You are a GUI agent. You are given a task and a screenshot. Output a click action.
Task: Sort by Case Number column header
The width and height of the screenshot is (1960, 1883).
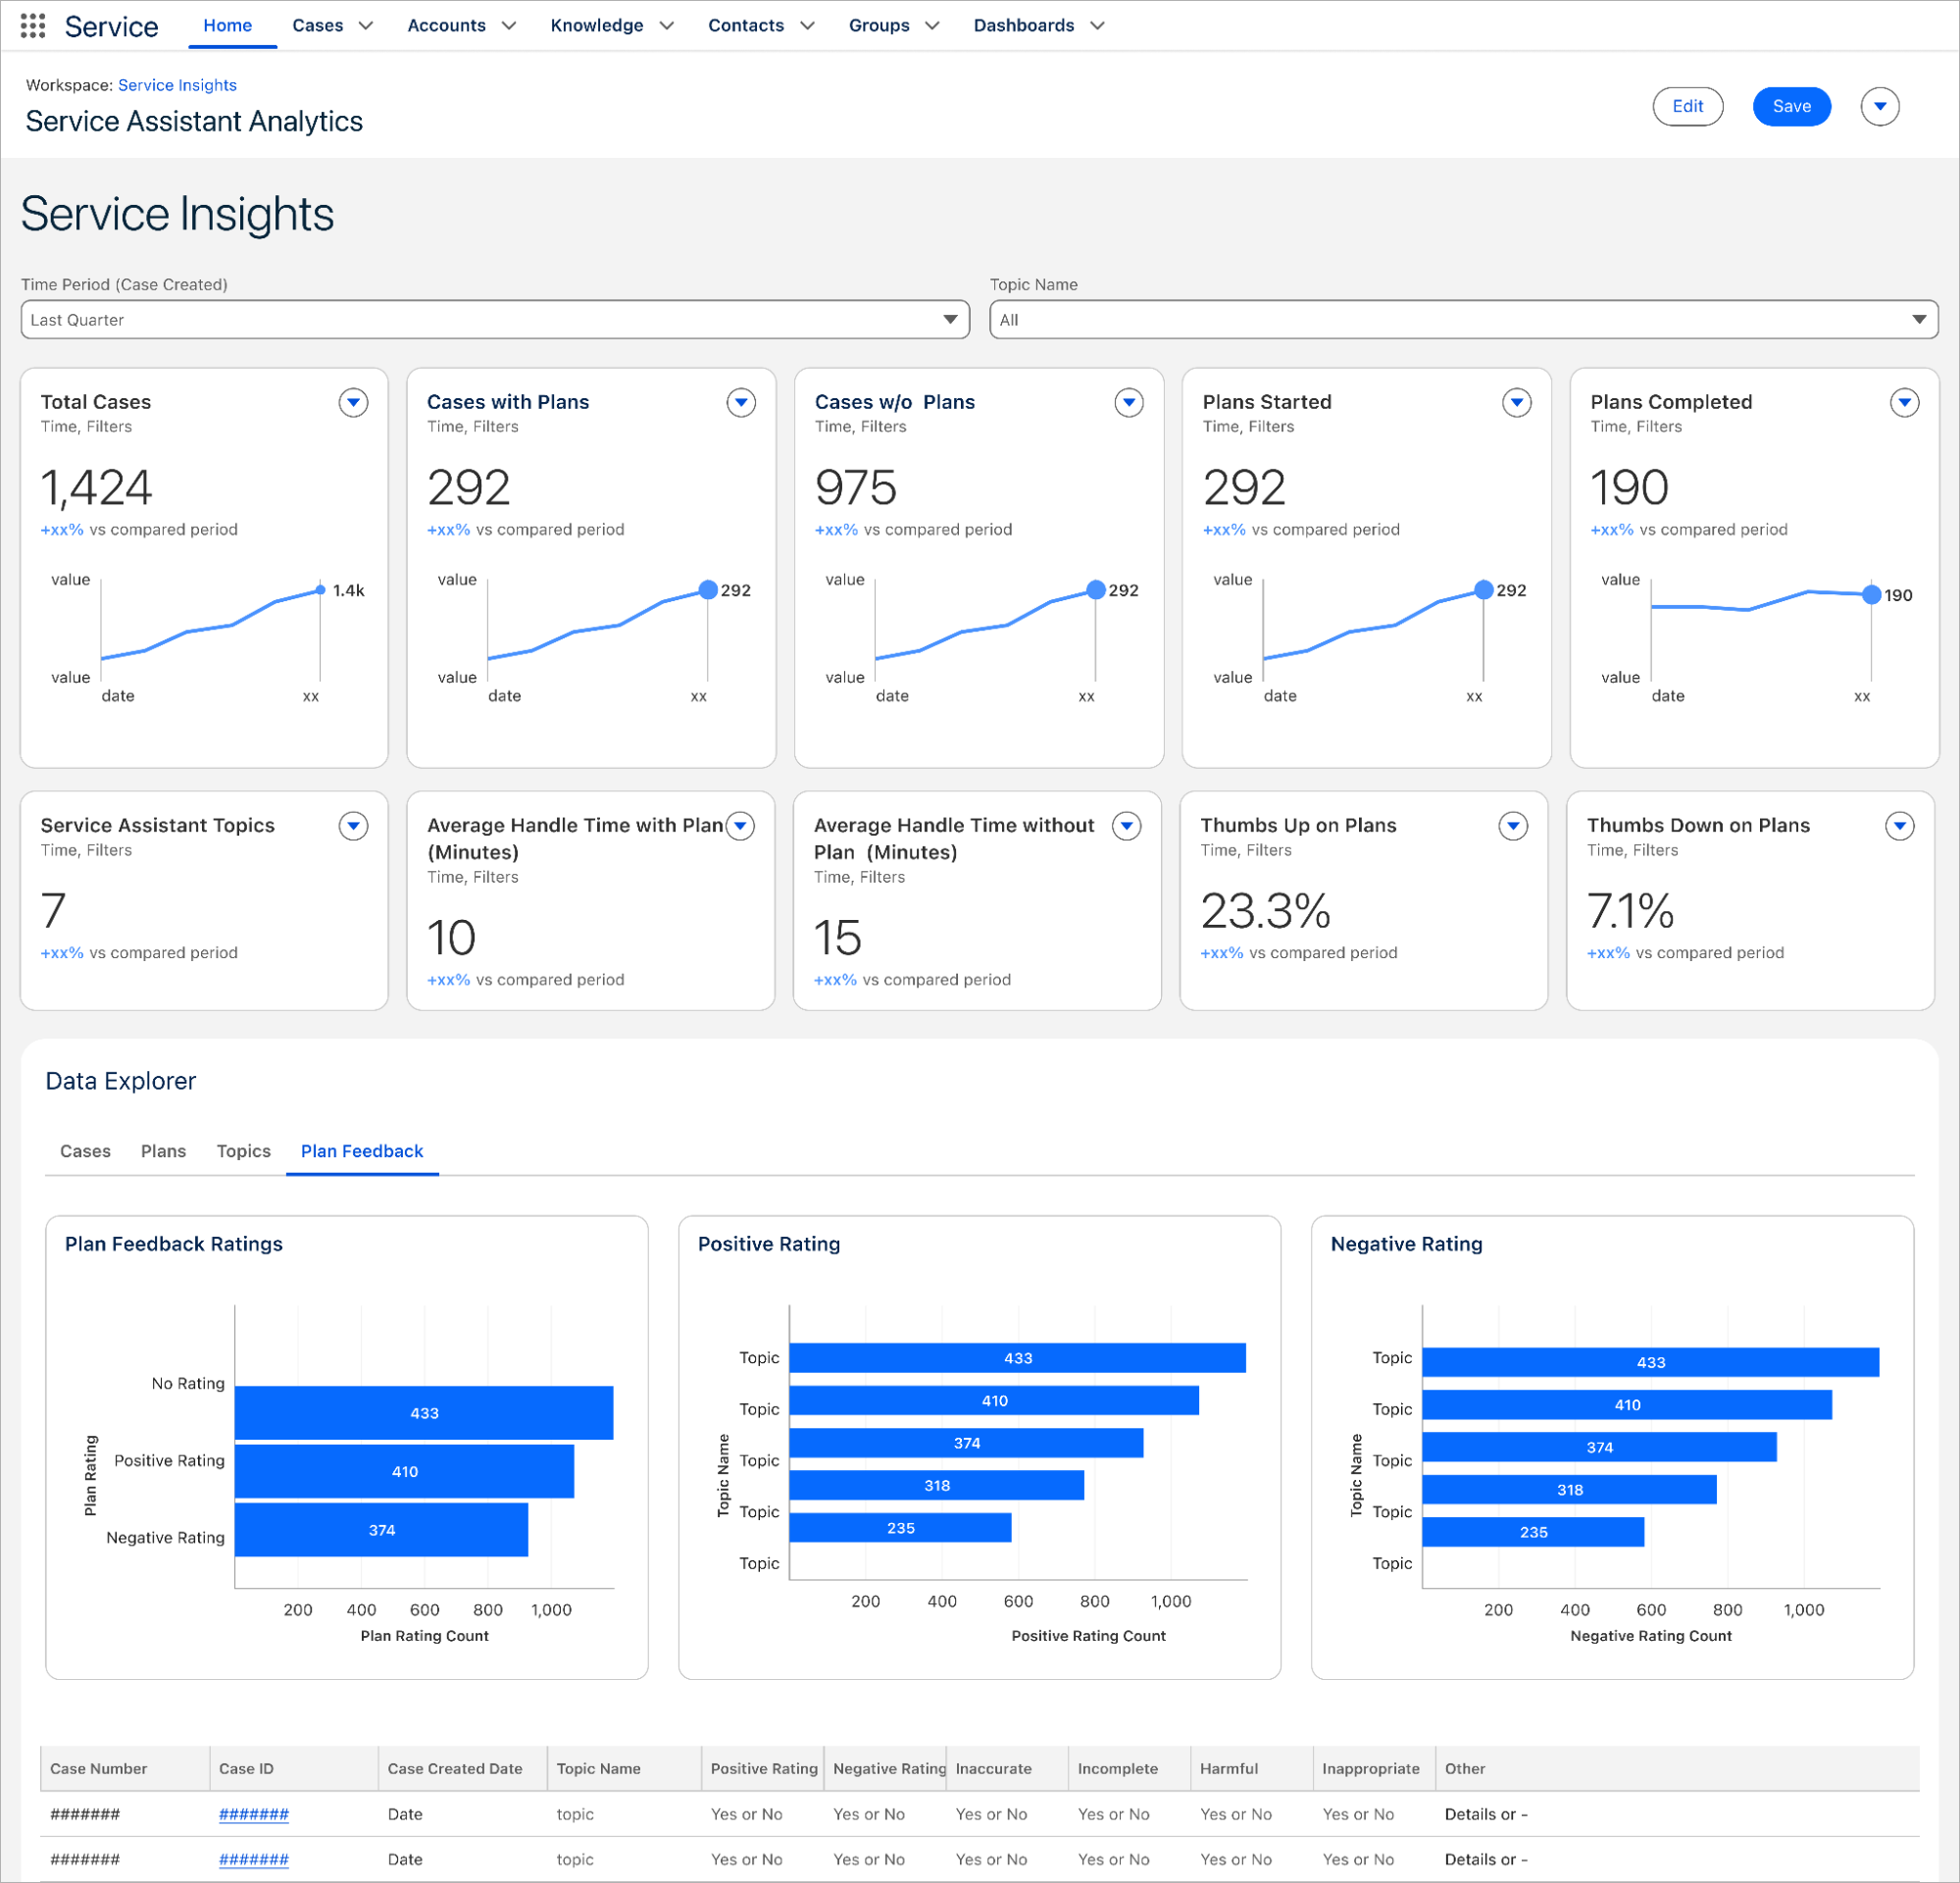click(x=125, y=1770)
